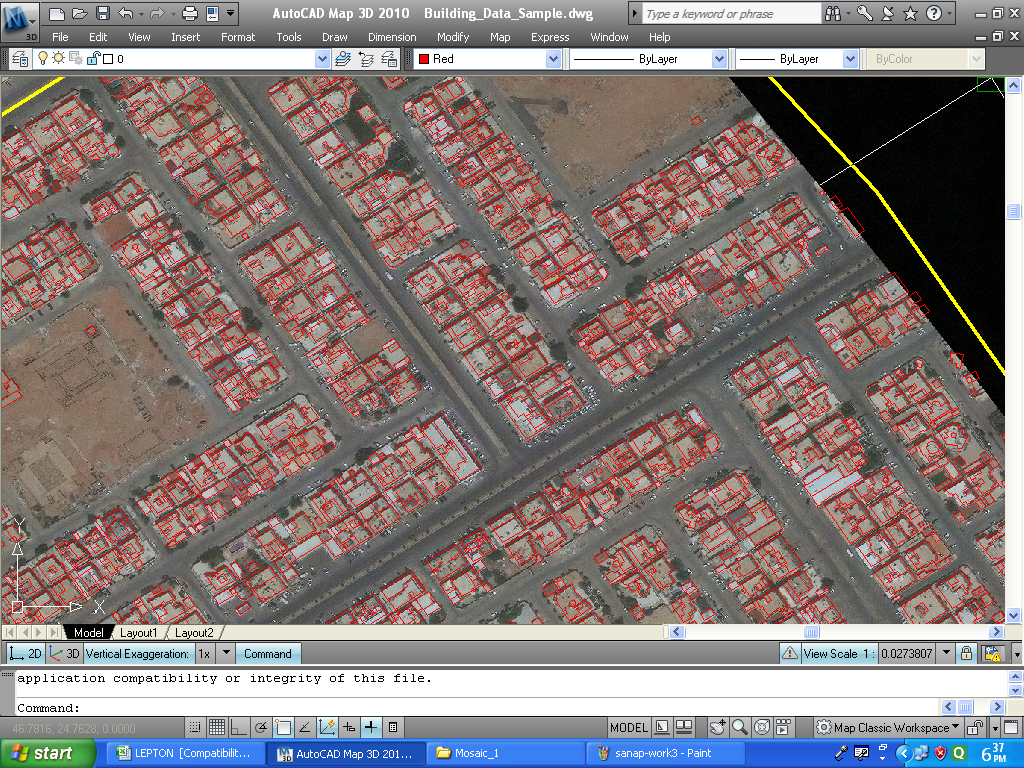The width and height of the screenshot is (1024, 768).
Task: Click the SteeringWheels icon in status bar
Action: [x=761, y=727]
